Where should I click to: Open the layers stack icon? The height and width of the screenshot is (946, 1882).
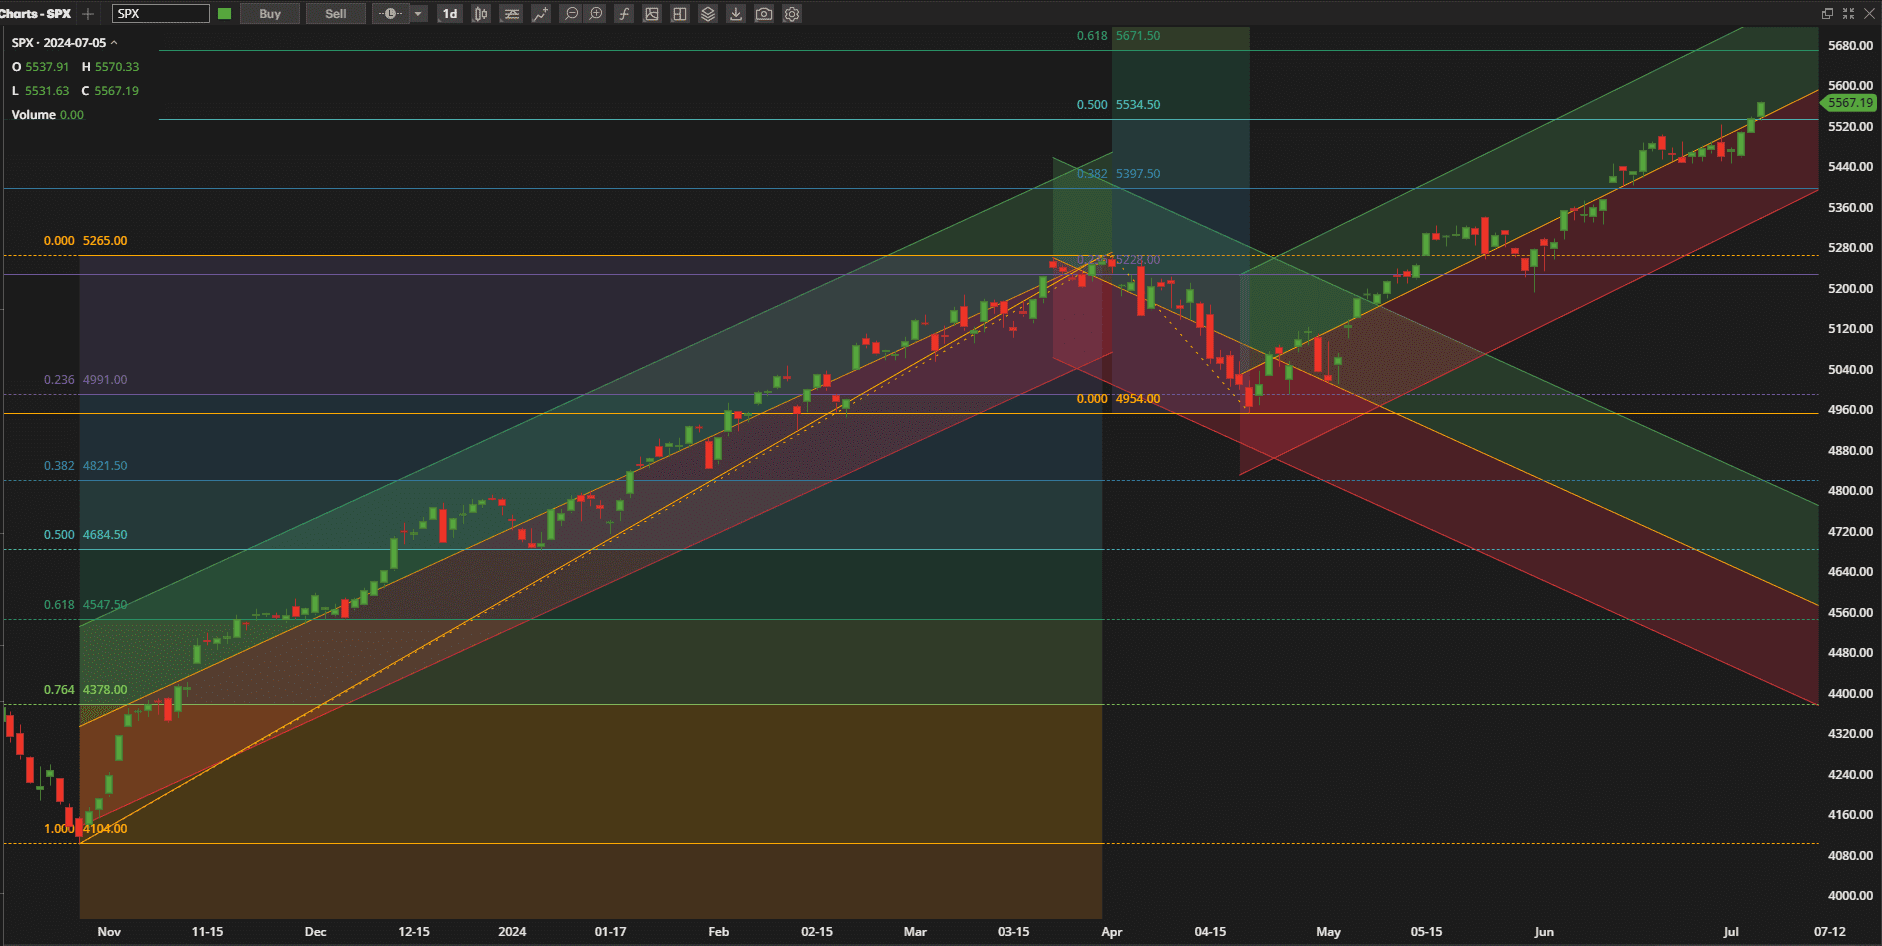tap(708, 14)
